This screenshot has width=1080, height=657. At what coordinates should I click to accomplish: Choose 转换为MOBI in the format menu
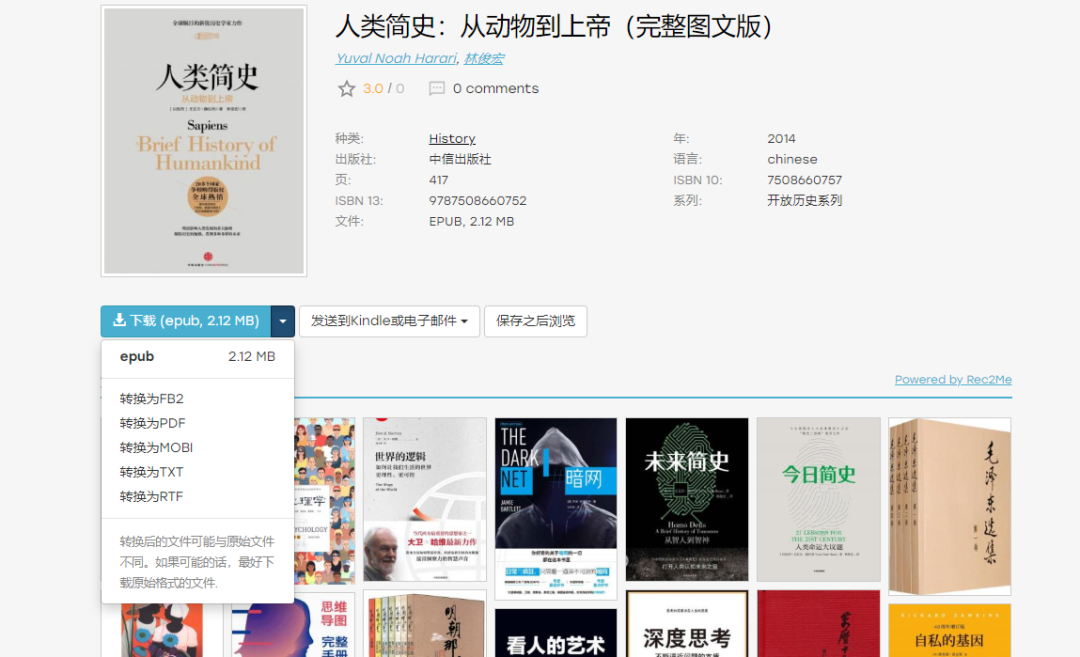click(x=156, y=448)
